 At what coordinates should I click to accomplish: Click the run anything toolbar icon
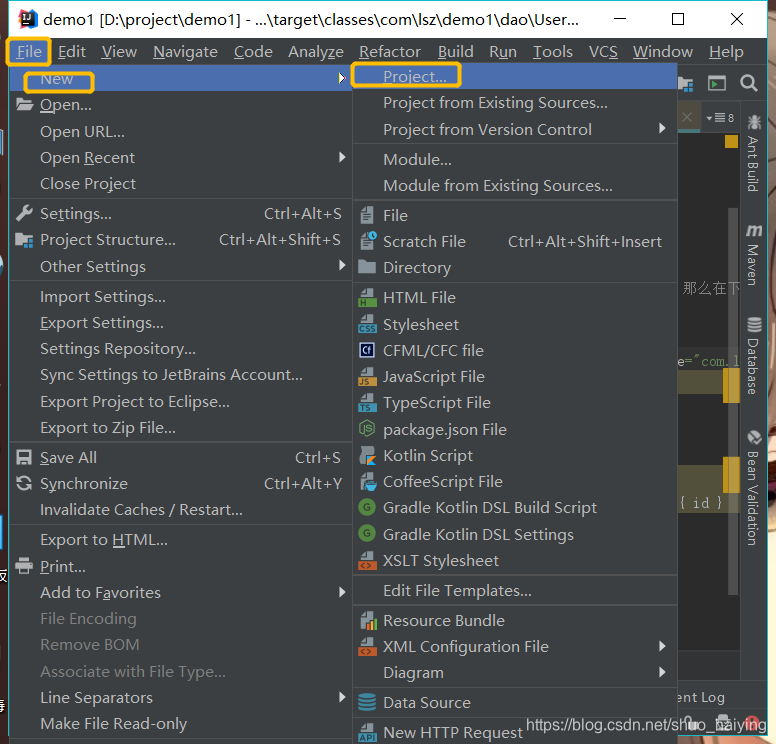717,83
